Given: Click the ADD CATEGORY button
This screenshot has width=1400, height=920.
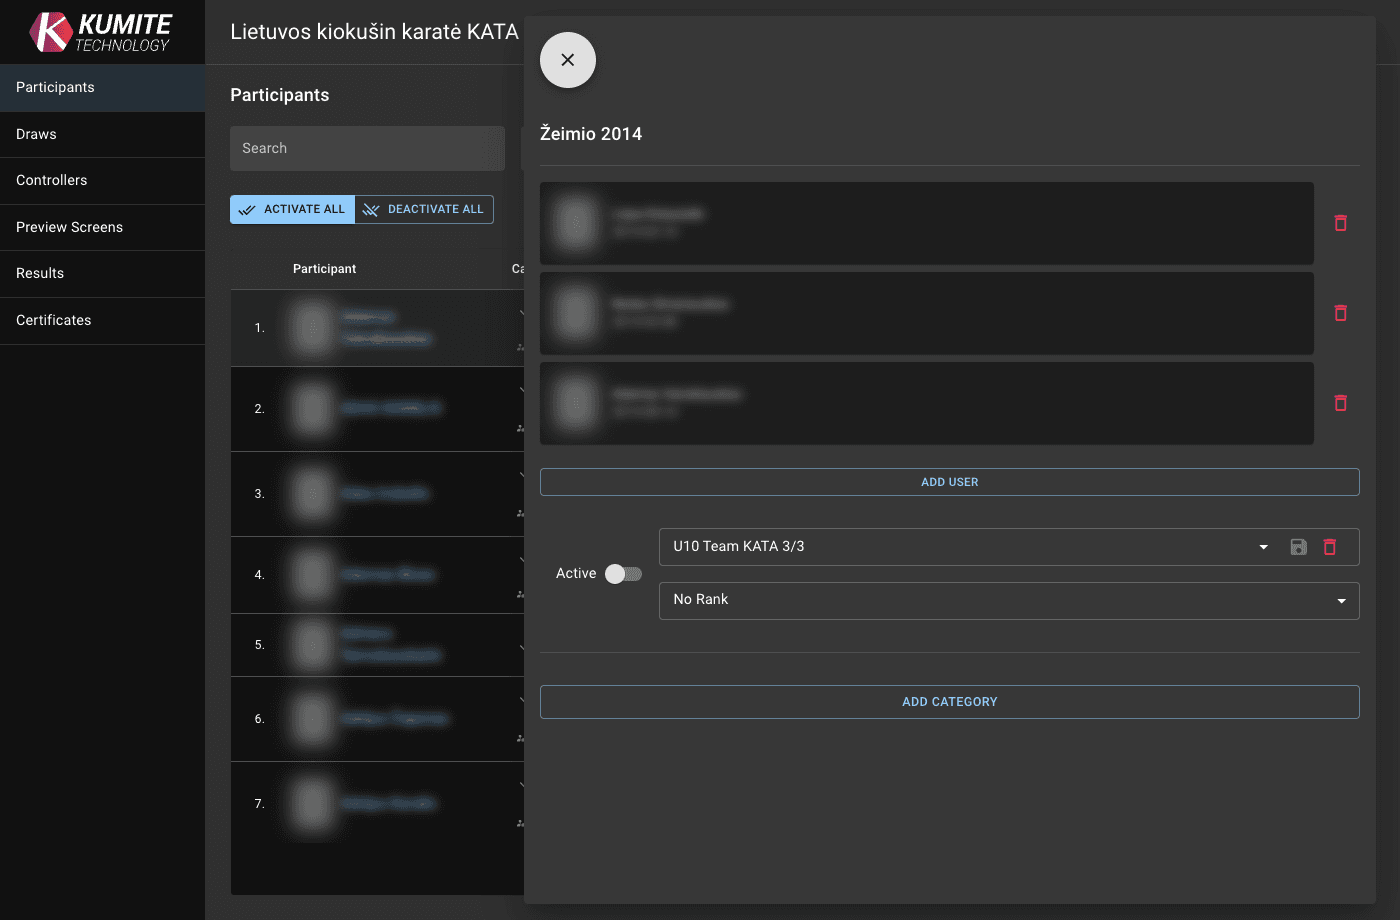Looking at the screenshot, I should tap(949, 701).
